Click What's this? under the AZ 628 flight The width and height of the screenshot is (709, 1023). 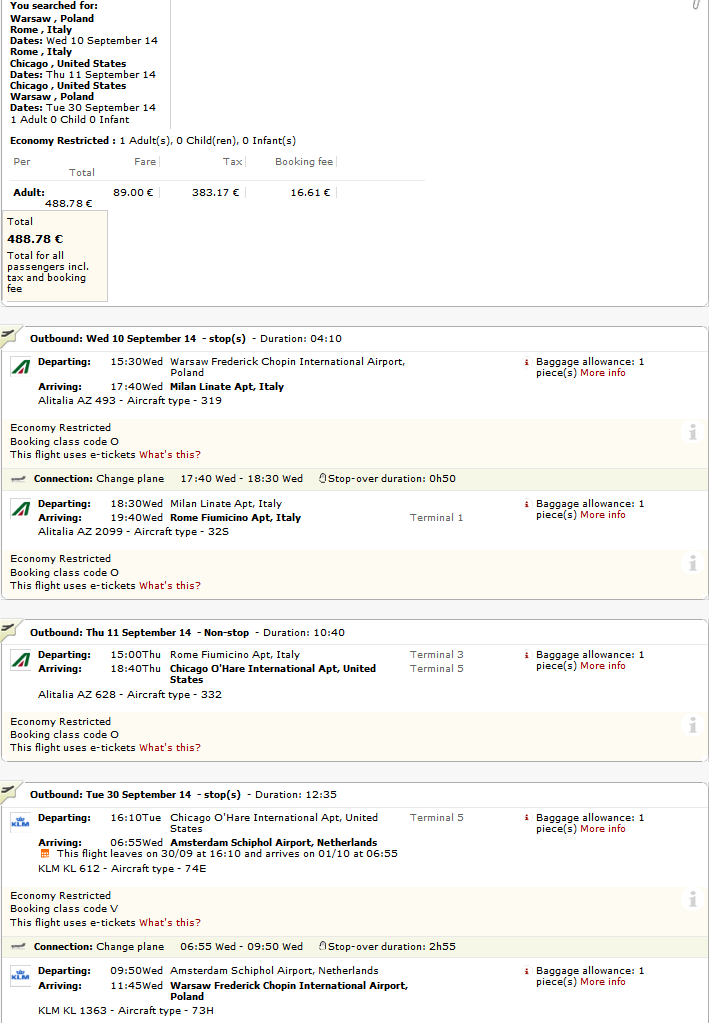[170, 748]
